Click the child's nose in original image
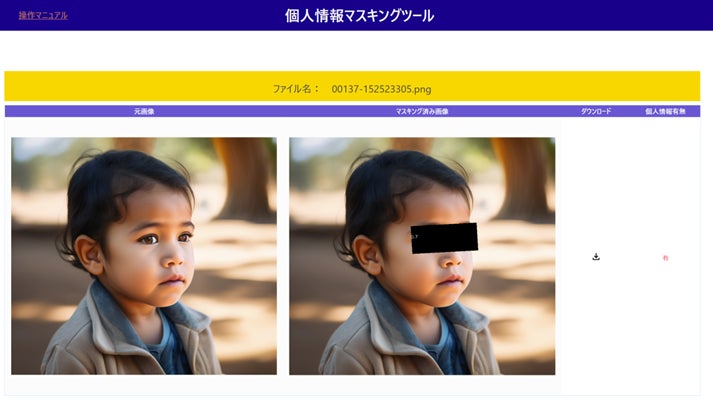The width and height of the screenshot is (713, 407). tap(173, 259)
